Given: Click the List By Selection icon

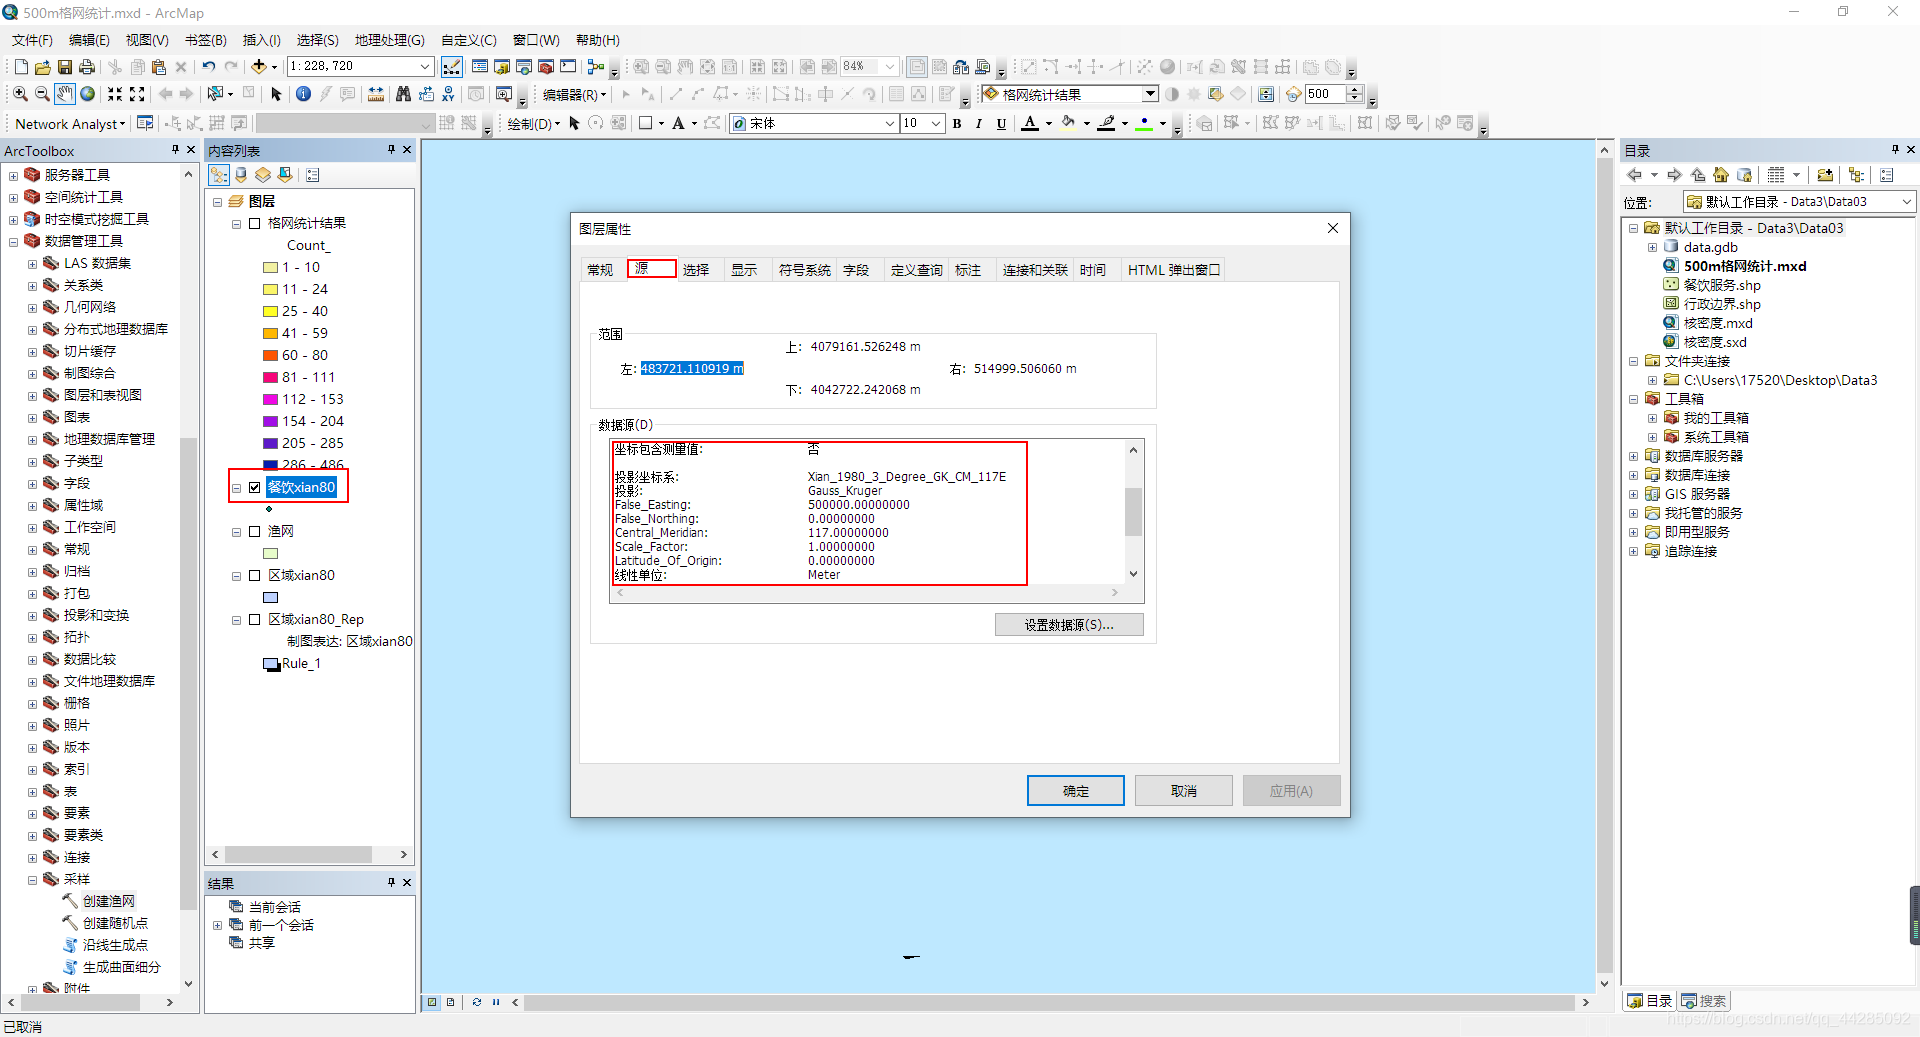Looking at the screenshot, I should point(285,175).
